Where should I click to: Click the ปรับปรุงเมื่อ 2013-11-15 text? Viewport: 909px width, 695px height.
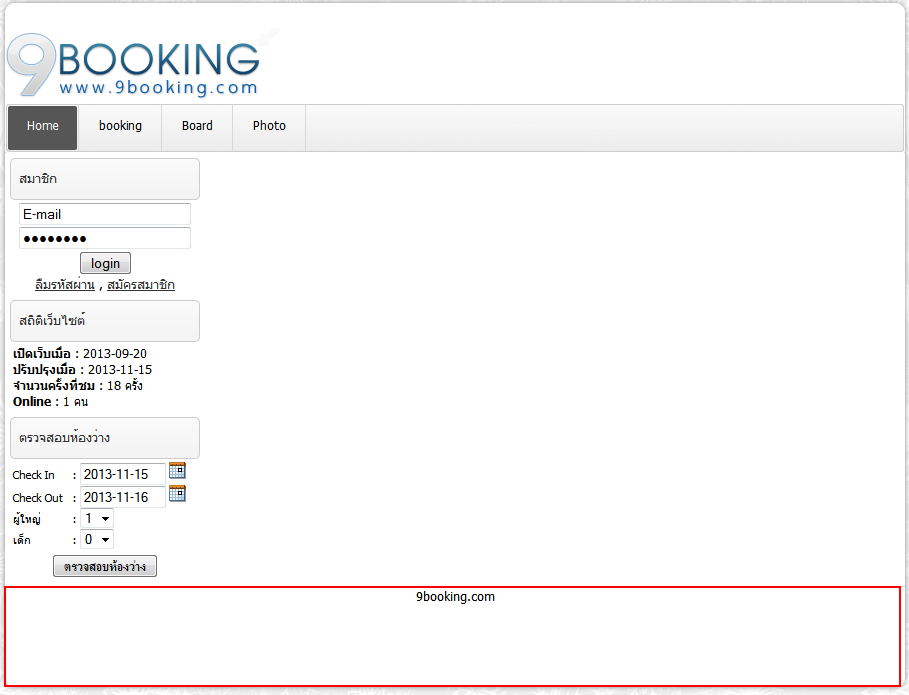coord(82,370)
